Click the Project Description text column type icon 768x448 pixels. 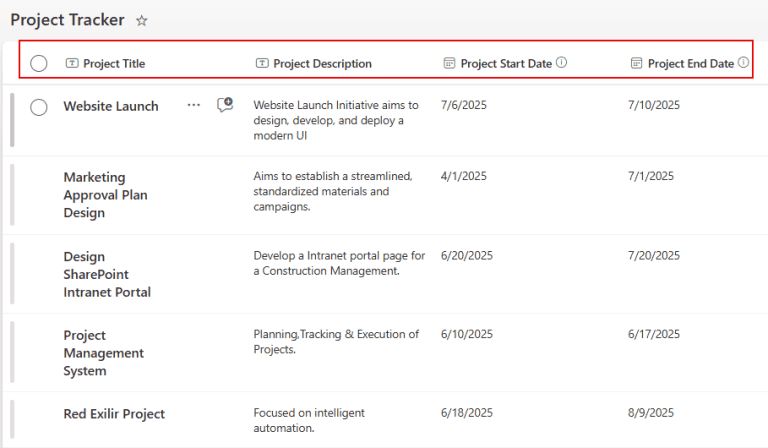pos(262,63)
